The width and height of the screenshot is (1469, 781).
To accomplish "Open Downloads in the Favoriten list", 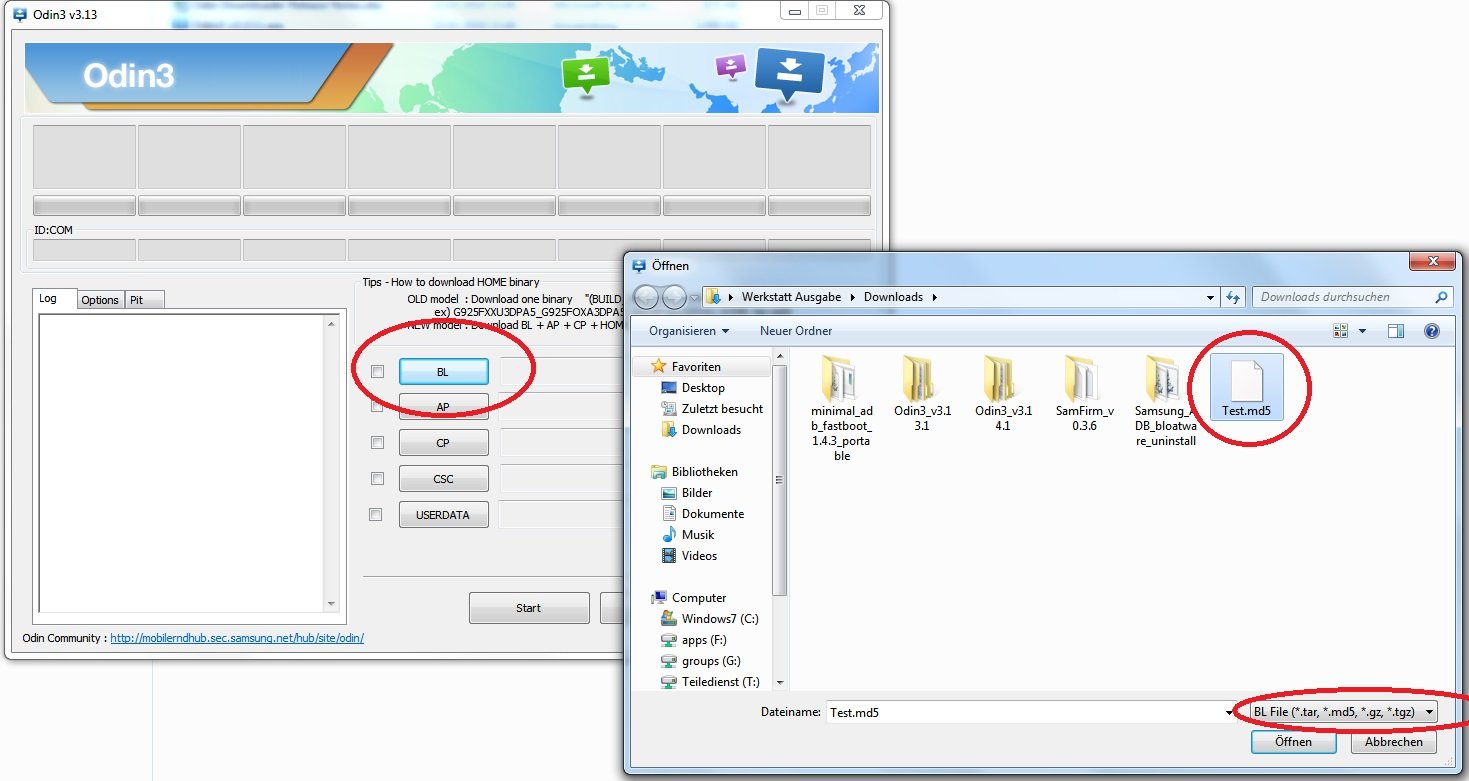I will pos(711,430).
